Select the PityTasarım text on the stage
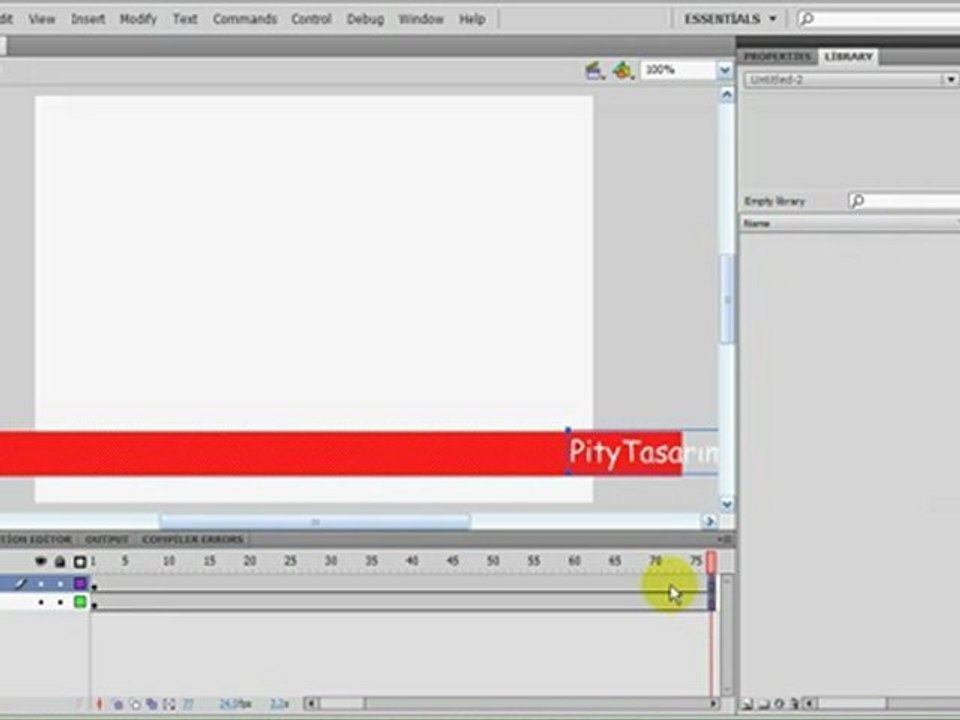 (643, 453)
